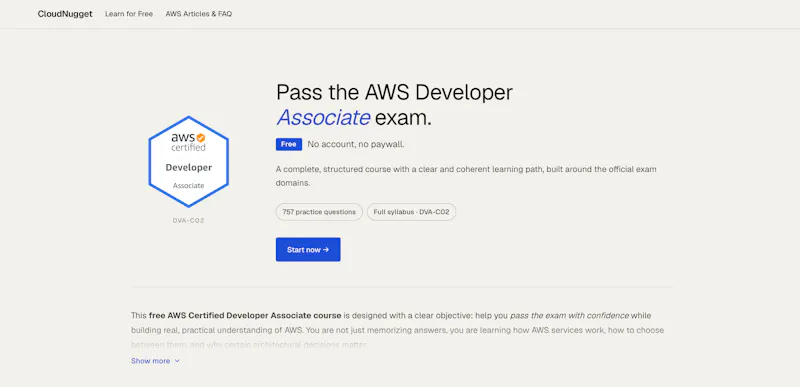800x387 pixels.
Task: Open the CloudNugget home logo
Action: click(65, 14)
